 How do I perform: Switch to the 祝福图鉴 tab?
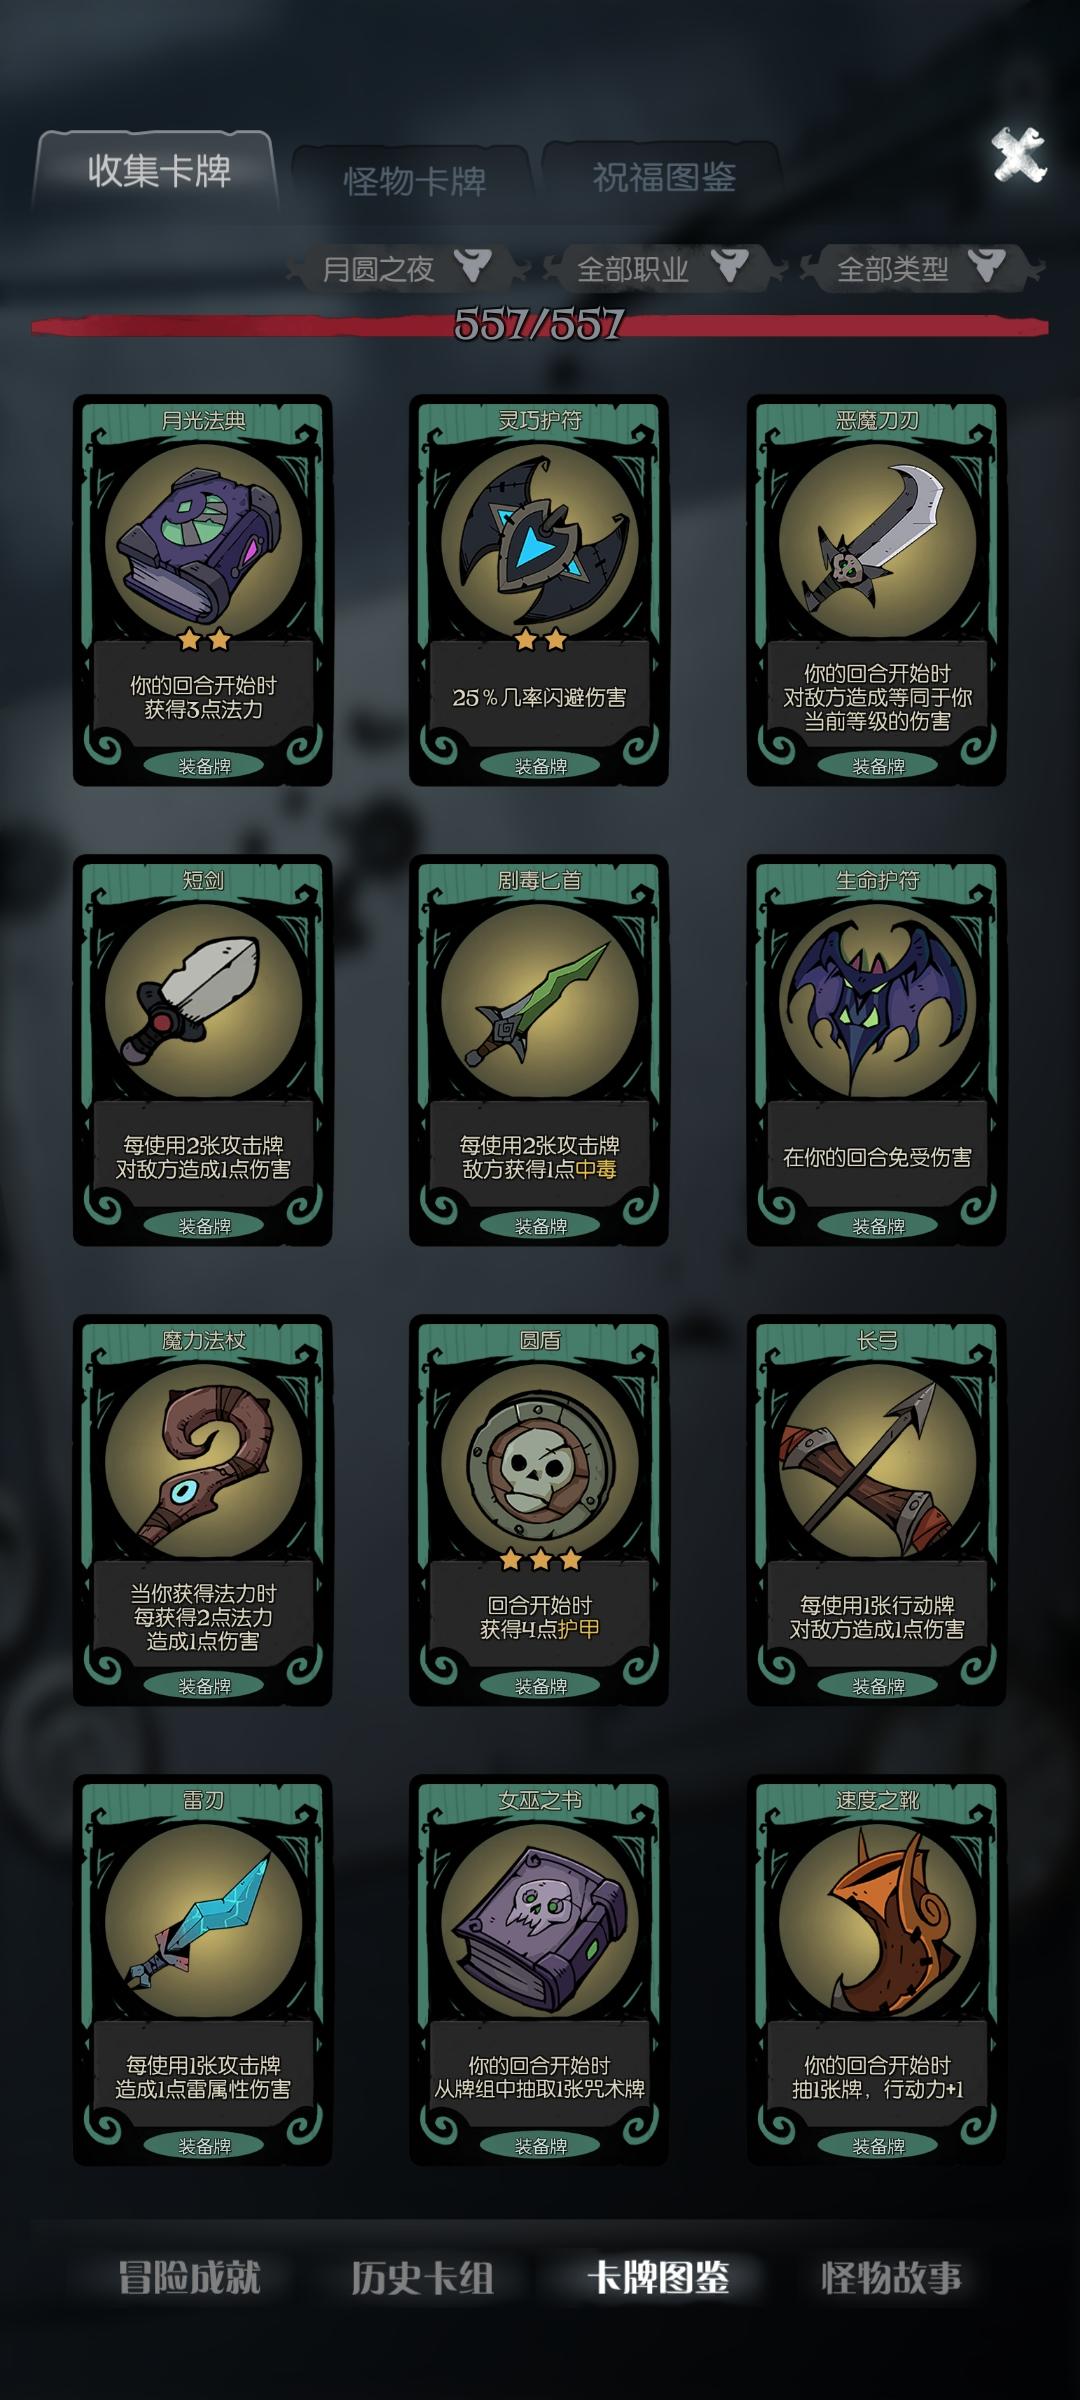pyautogui.click(x=663, y=178)
